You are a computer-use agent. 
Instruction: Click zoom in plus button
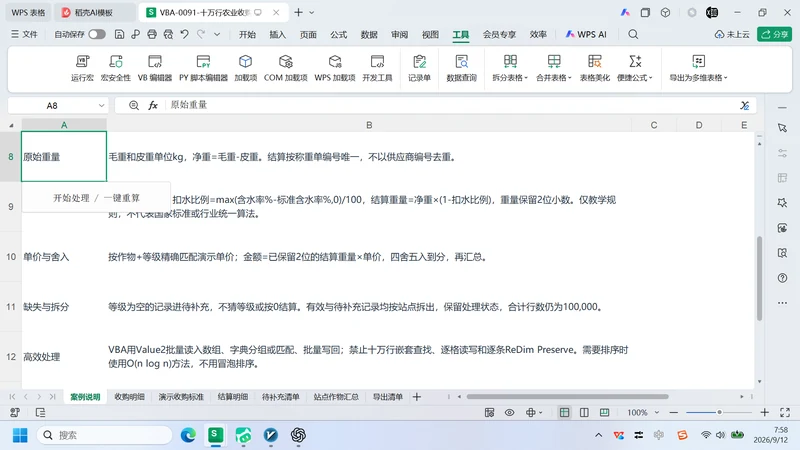coord(764,412)
